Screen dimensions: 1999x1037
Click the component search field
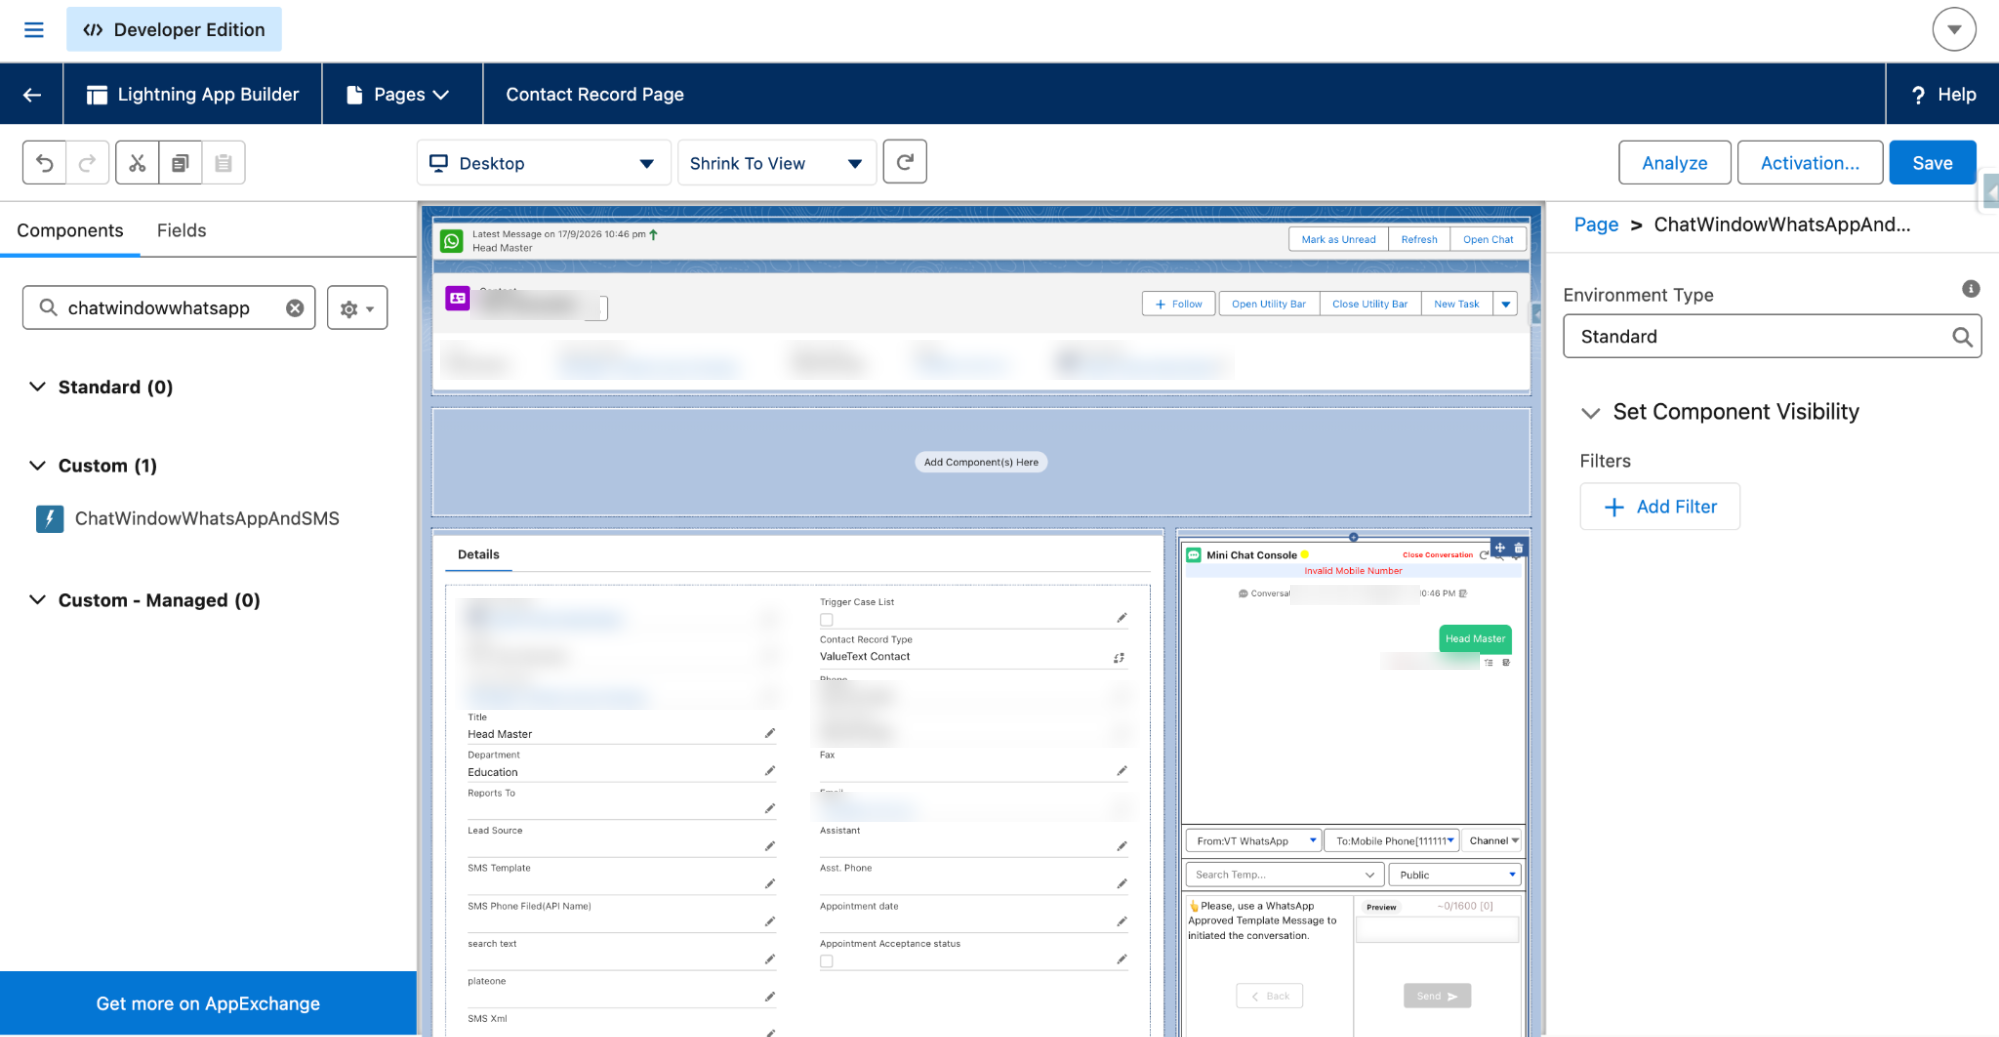(168, 308)
